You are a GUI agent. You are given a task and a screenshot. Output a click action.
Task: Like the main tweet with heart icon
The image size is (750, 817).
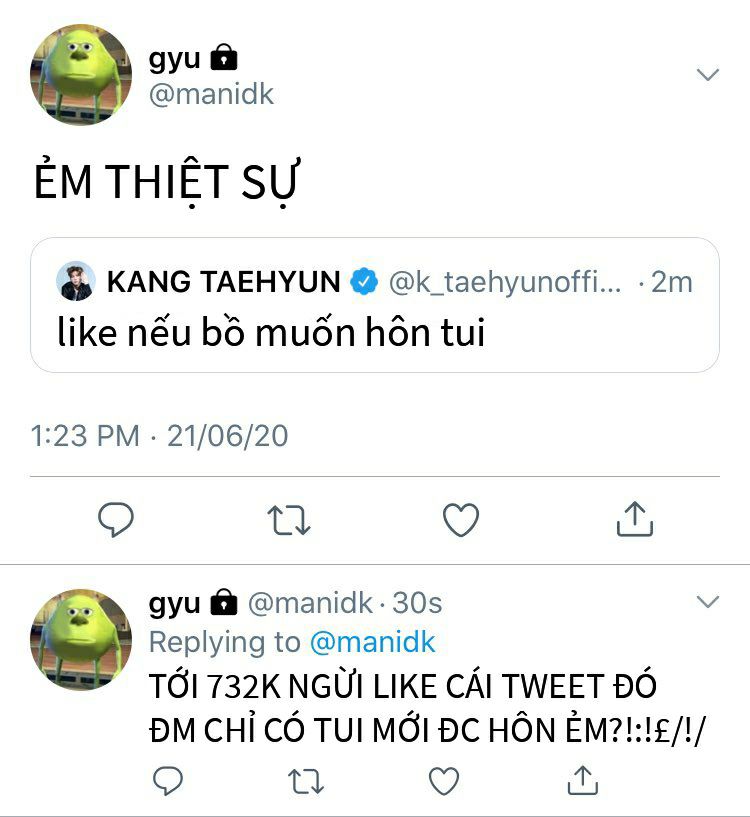[461, 520]
